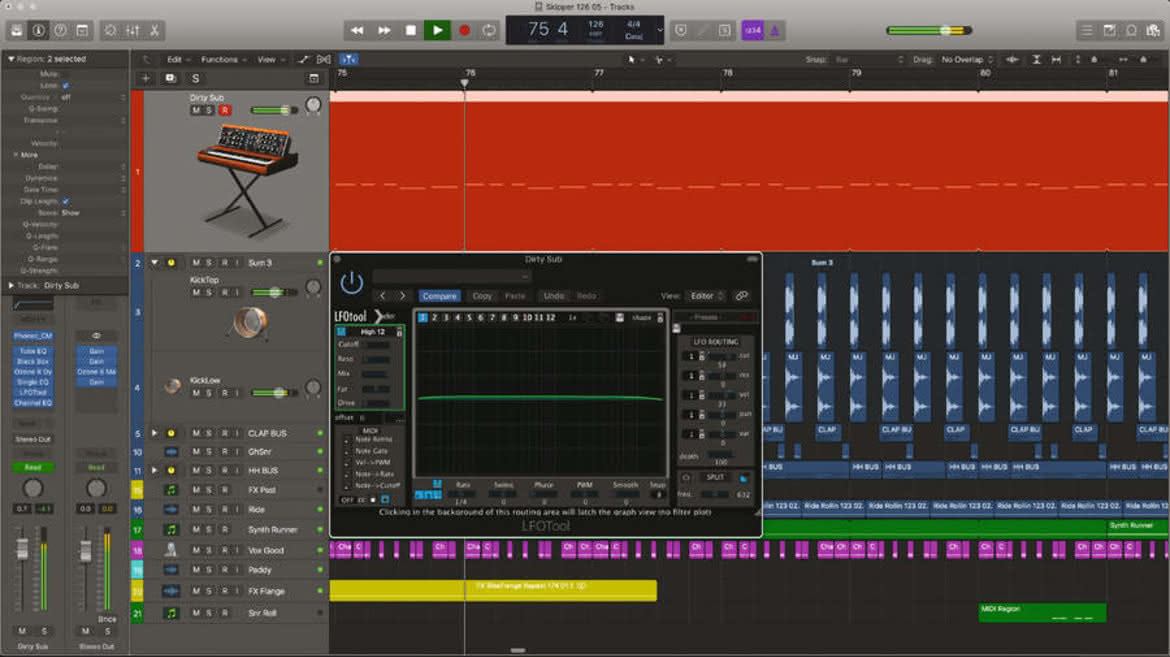Click Compare in the plugin window
Viewport: 1170px width, 657px height.
(439, 296)
